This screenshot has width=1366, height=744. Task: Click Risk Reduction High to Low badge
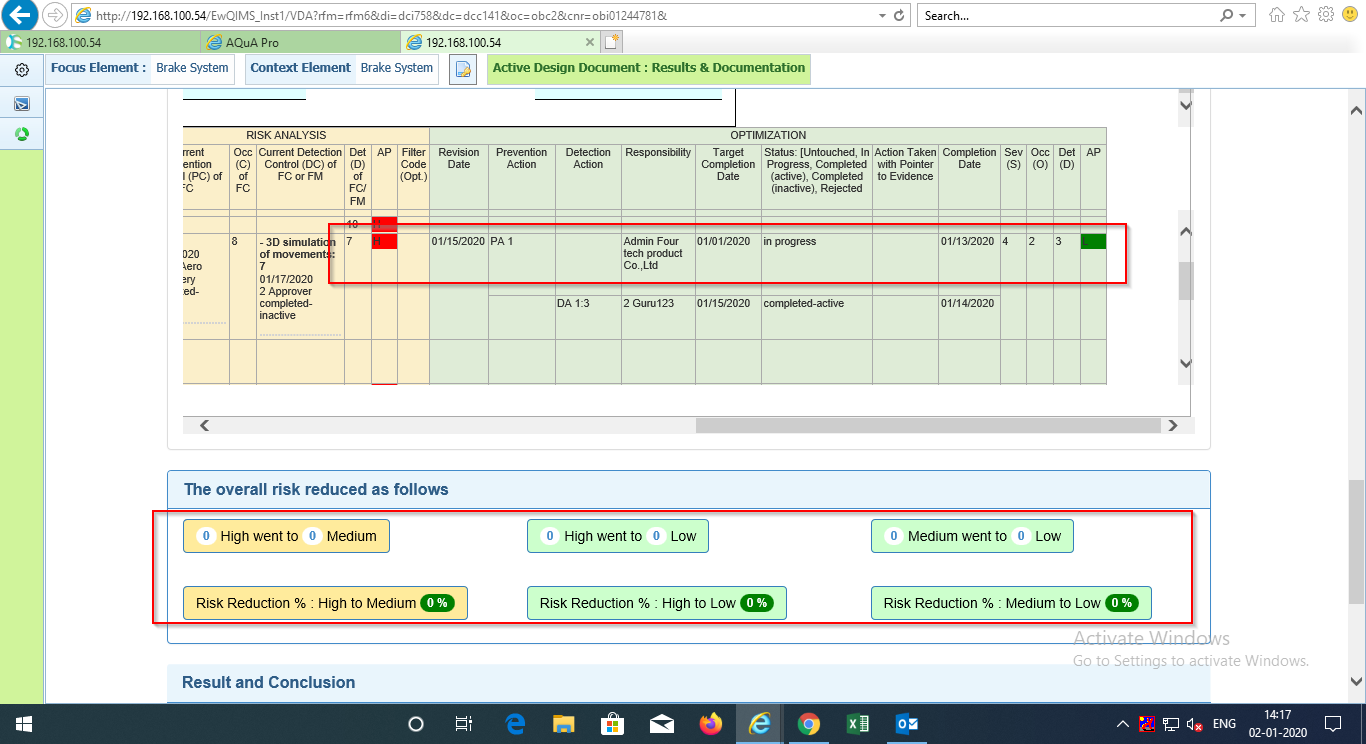point(657,603)
